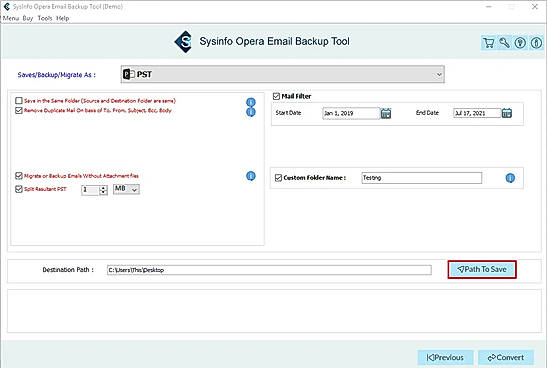Open the Tools menu
This screenshot has height=368, width=547.
45,18
